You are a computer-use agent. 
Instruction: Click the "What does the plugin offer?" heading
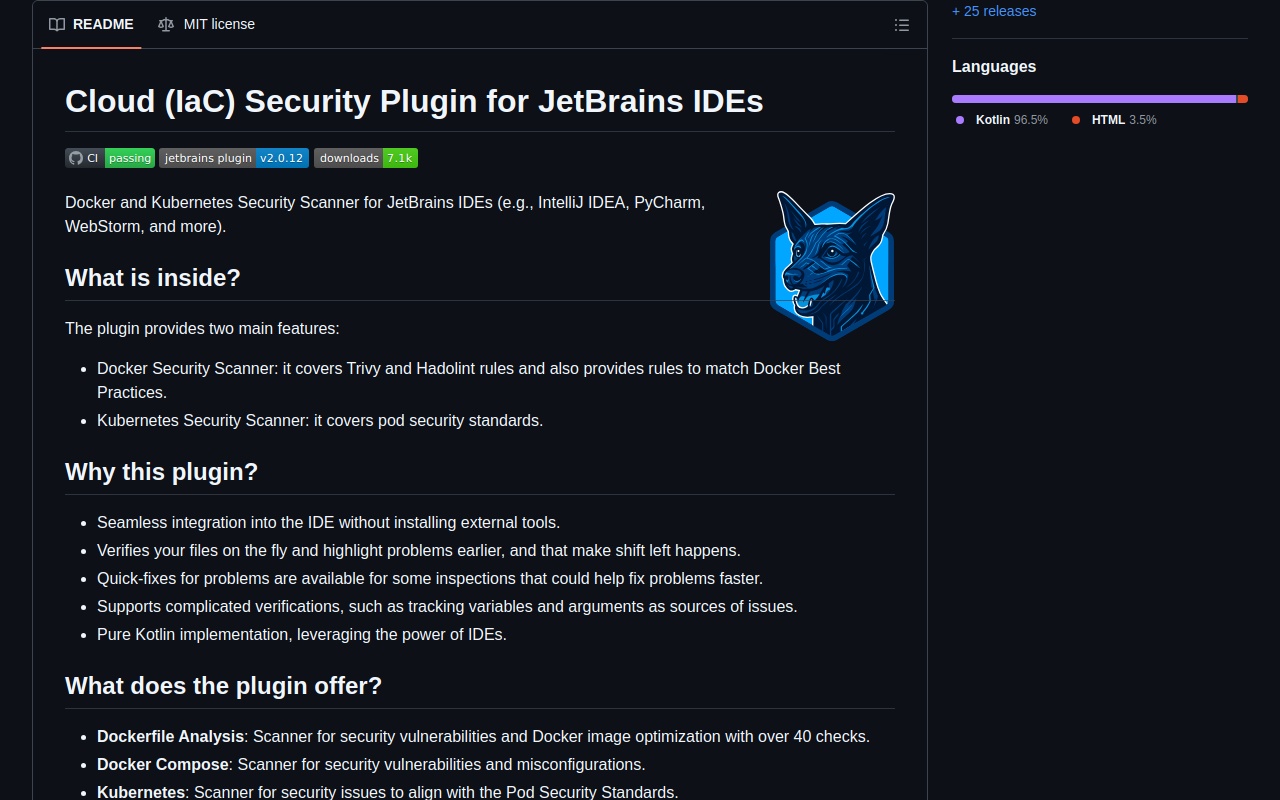[223, 686]
